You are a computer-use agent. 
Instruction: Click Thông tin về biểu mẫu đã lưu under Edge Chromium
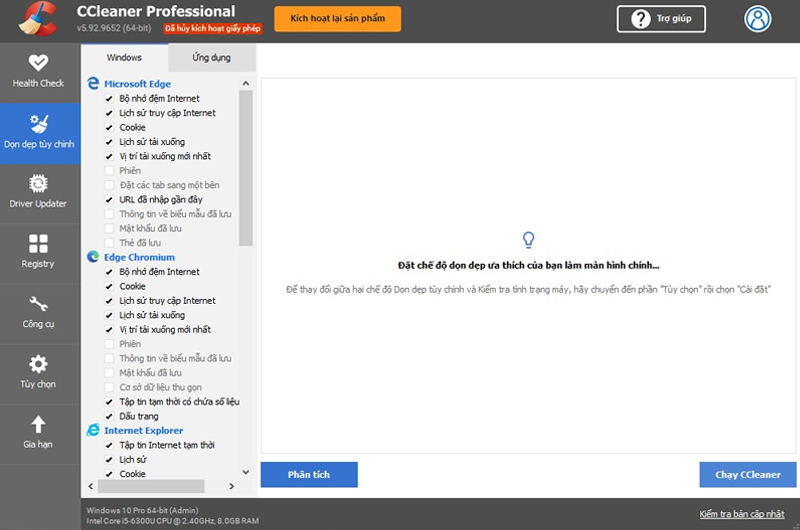[176, 359]
